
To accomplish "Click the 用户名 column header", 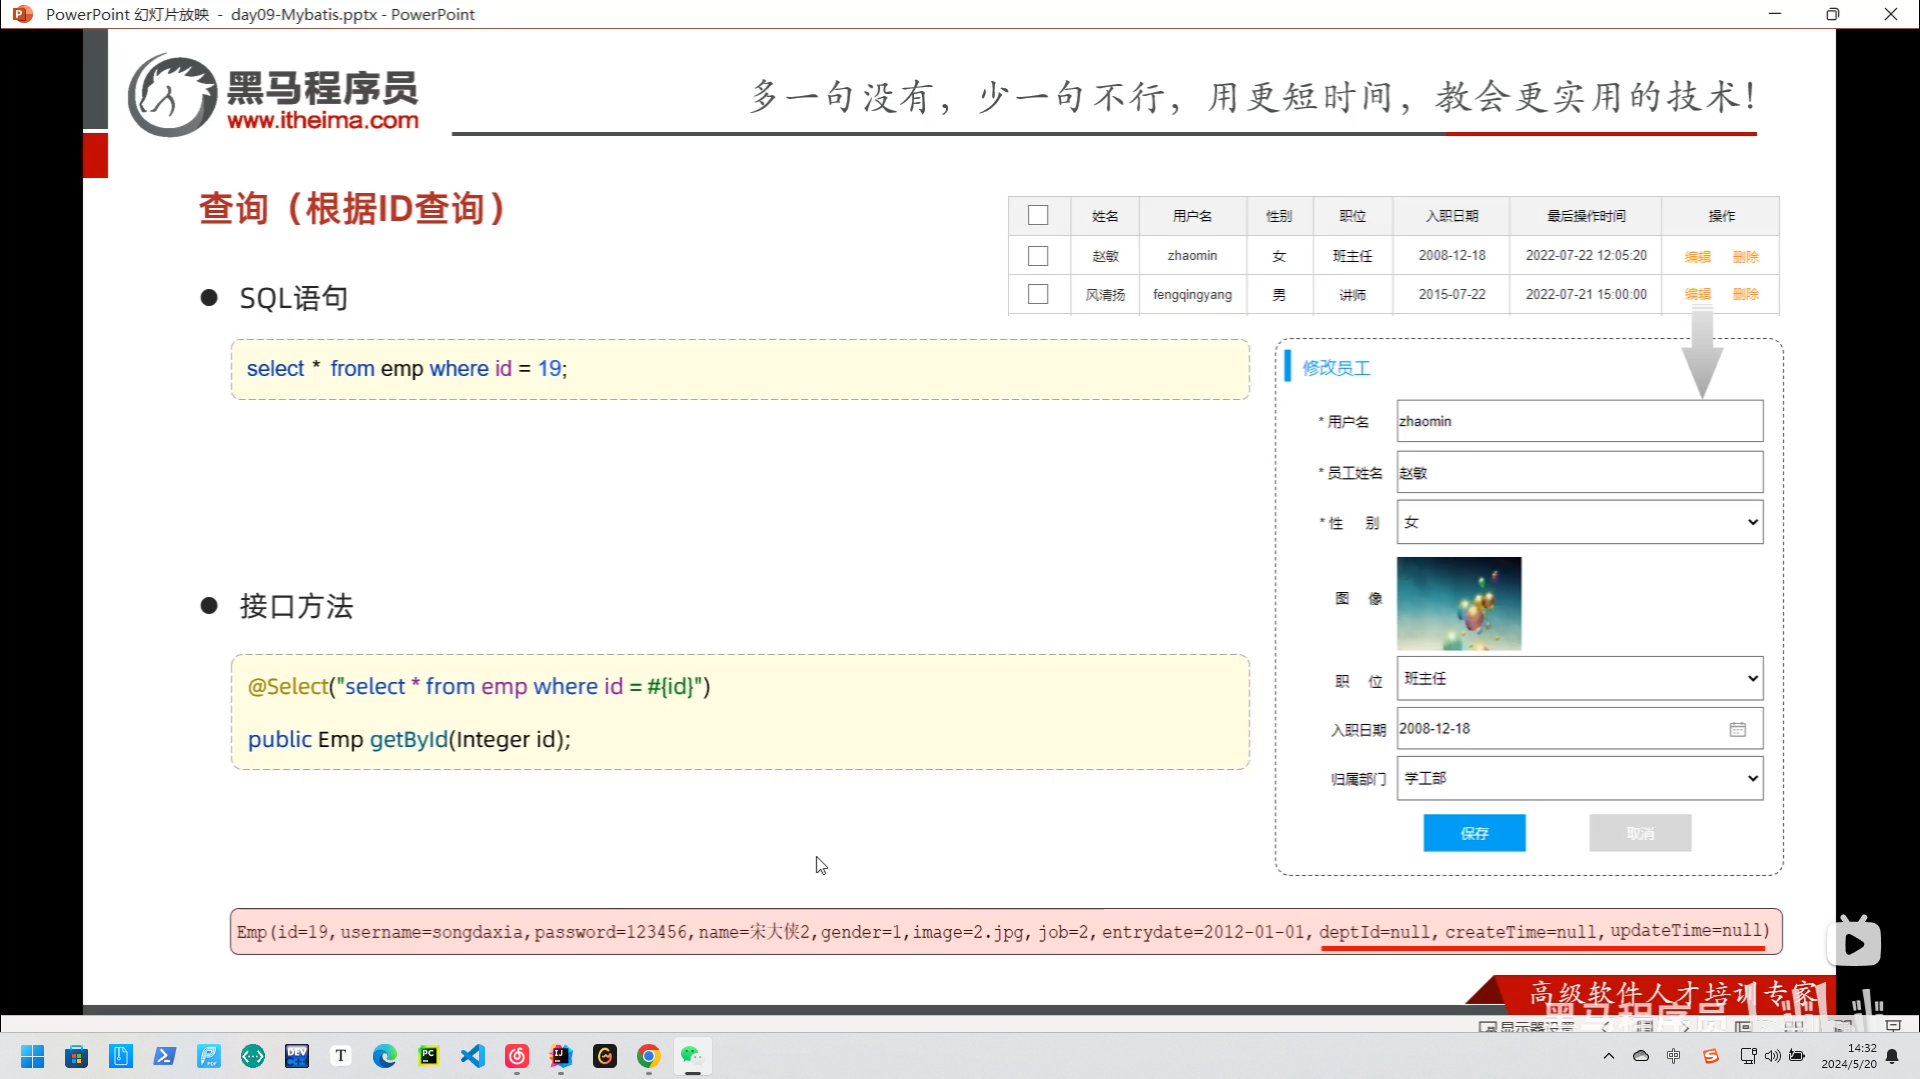I will pyautogui.click(x=1192, y=216).
